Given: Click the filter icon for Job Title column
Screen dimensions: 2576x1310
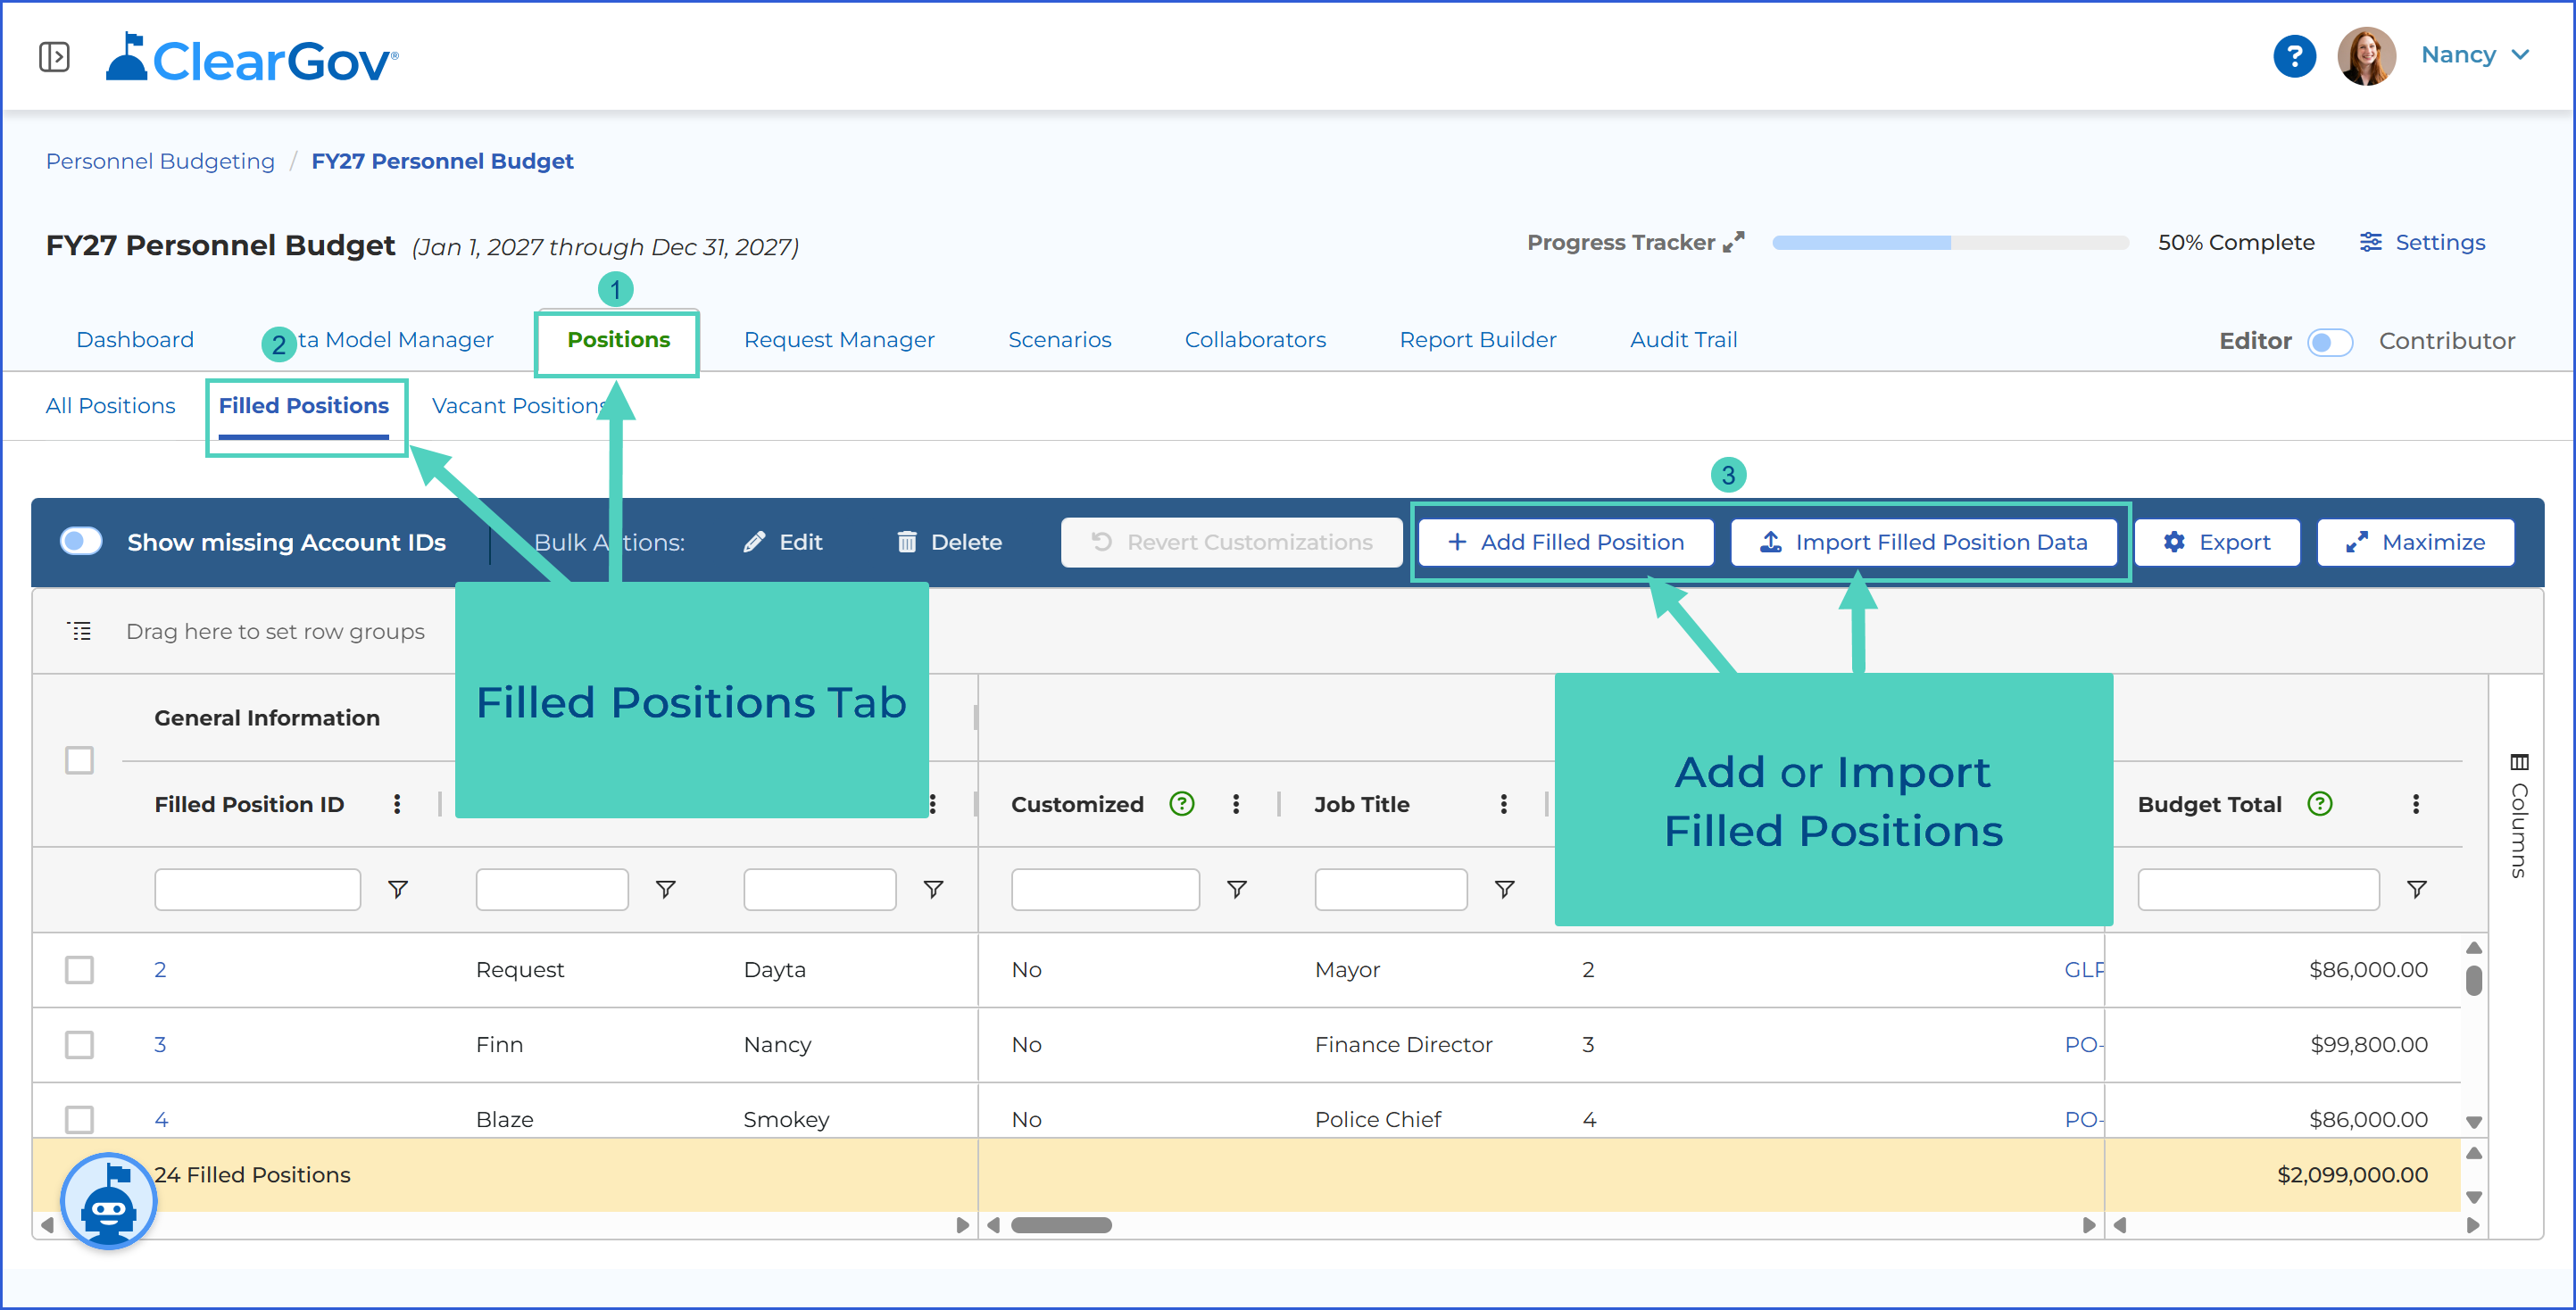Looking at the screenshot, I should (1504, 889).
